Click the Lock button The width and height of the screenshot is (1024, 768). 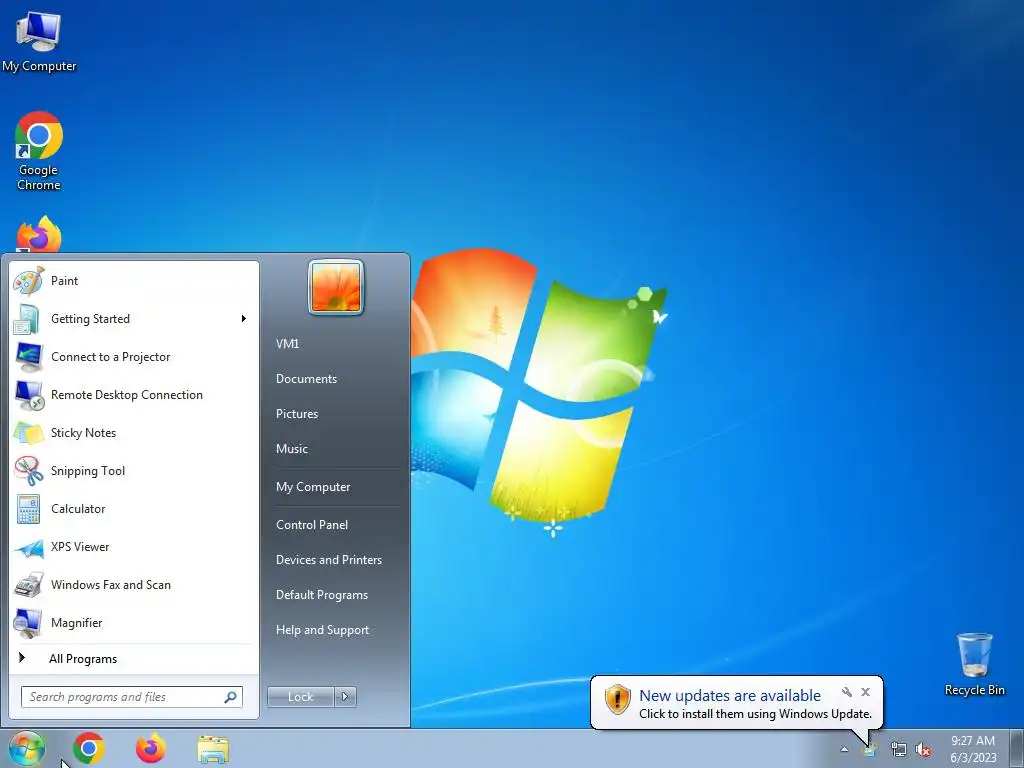point(300,697)
